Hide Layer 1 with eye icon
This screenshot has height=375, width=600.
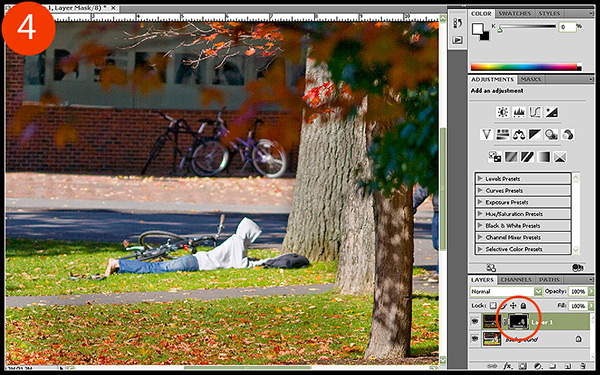(475, 322)
